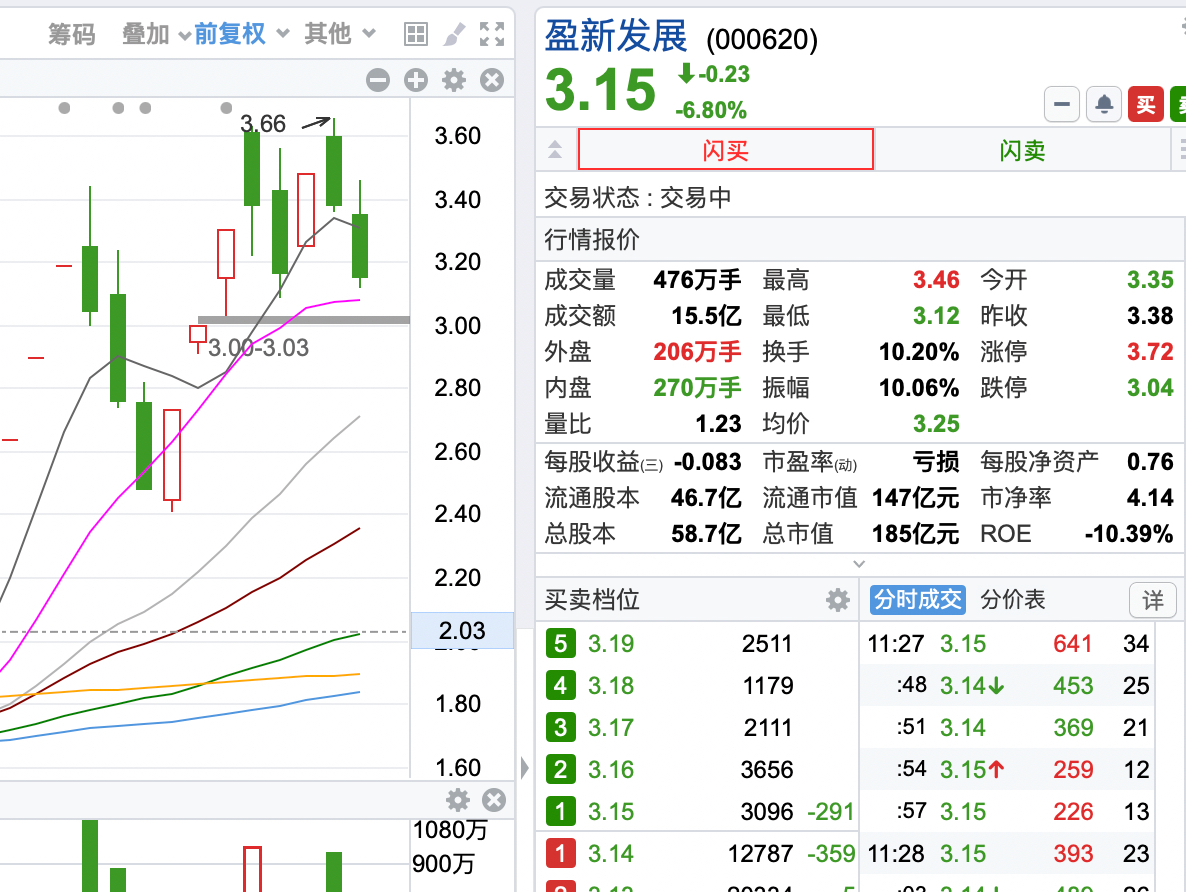Switch to 分价表 tab
This screenshot has width=1186, height=892.
(x=1013, y=600)
